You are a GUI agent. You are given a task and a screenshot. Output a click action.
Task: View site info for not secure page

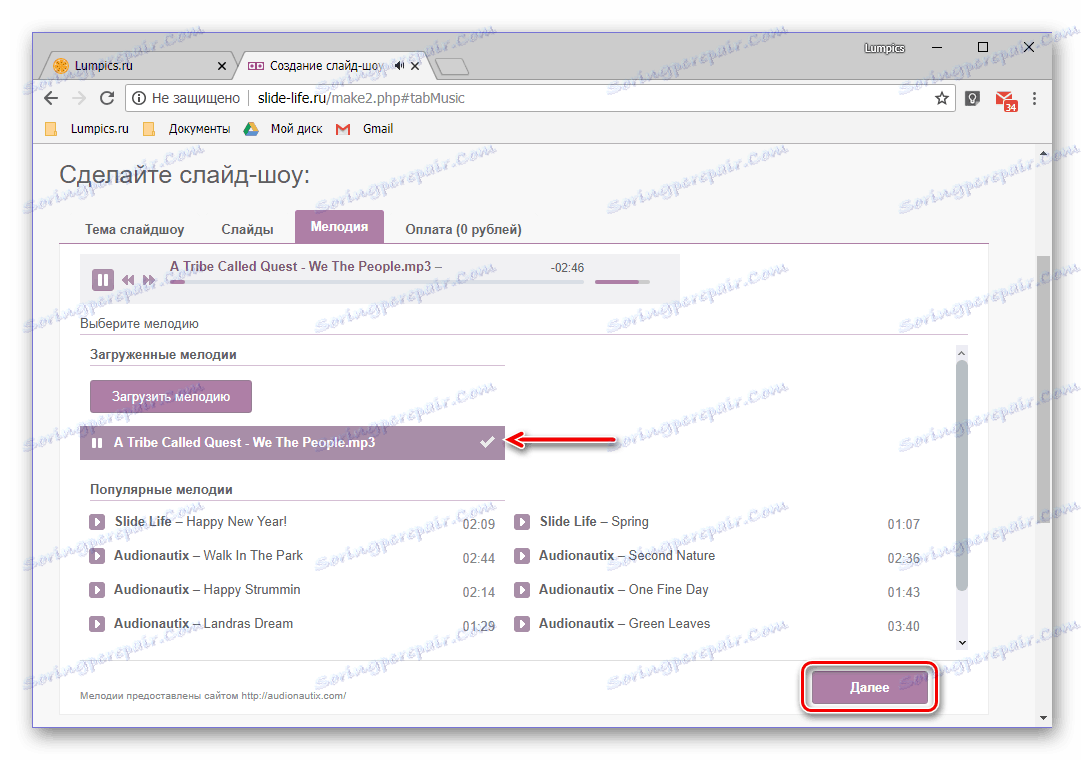point(139,98)
